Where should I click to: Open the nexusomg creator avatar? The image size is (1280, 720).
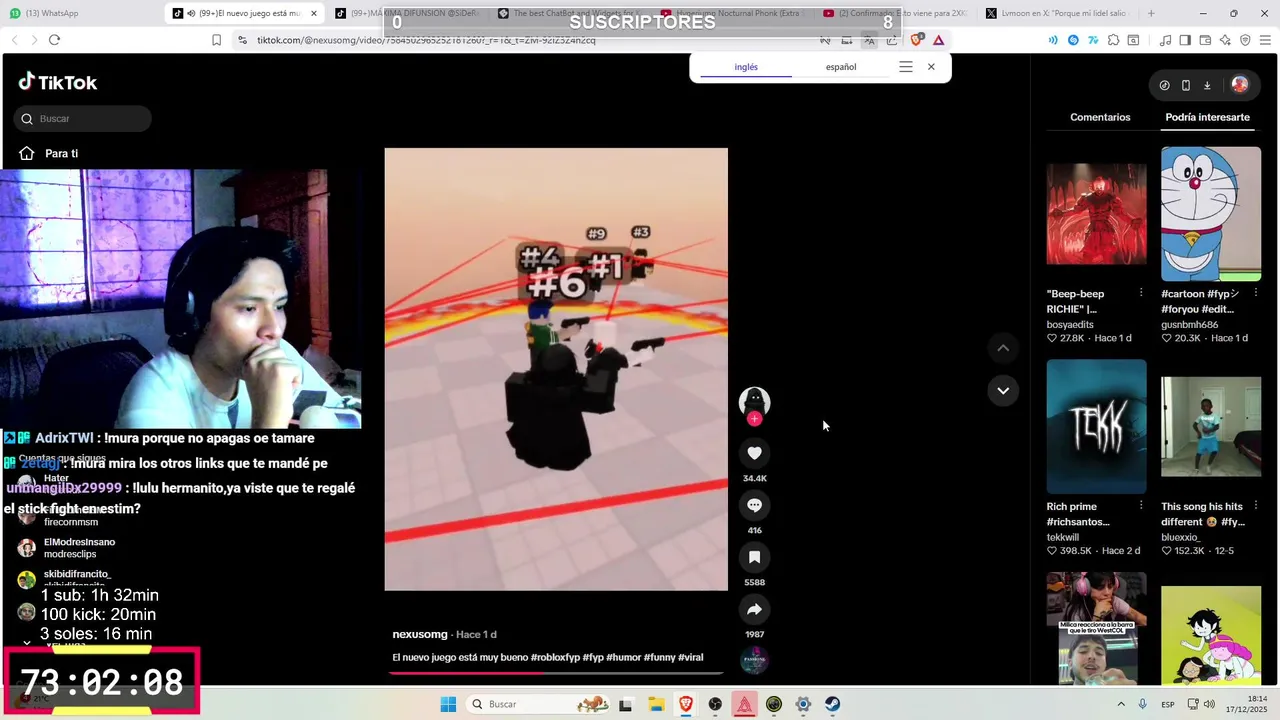754,401
